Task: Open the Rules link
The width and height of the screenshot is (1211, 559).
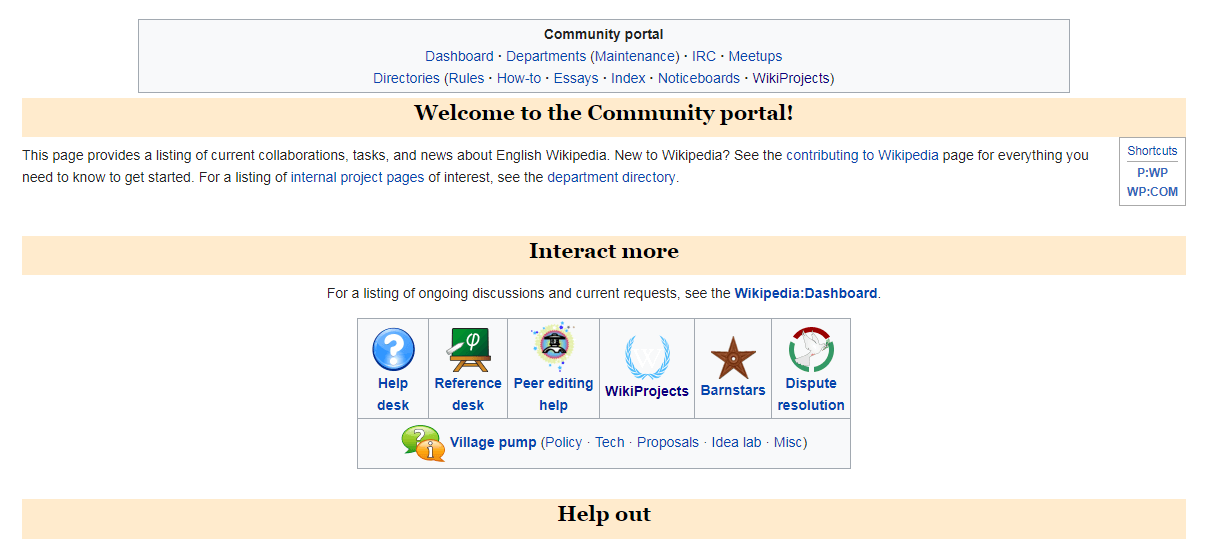Action: click(466, 78)
